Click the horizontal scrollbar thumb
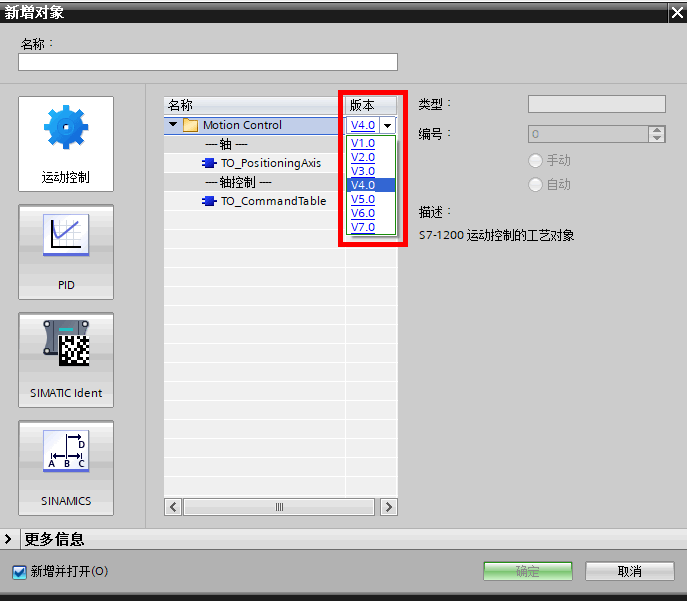Screen dimensions: 687x601 coord(279,507)
